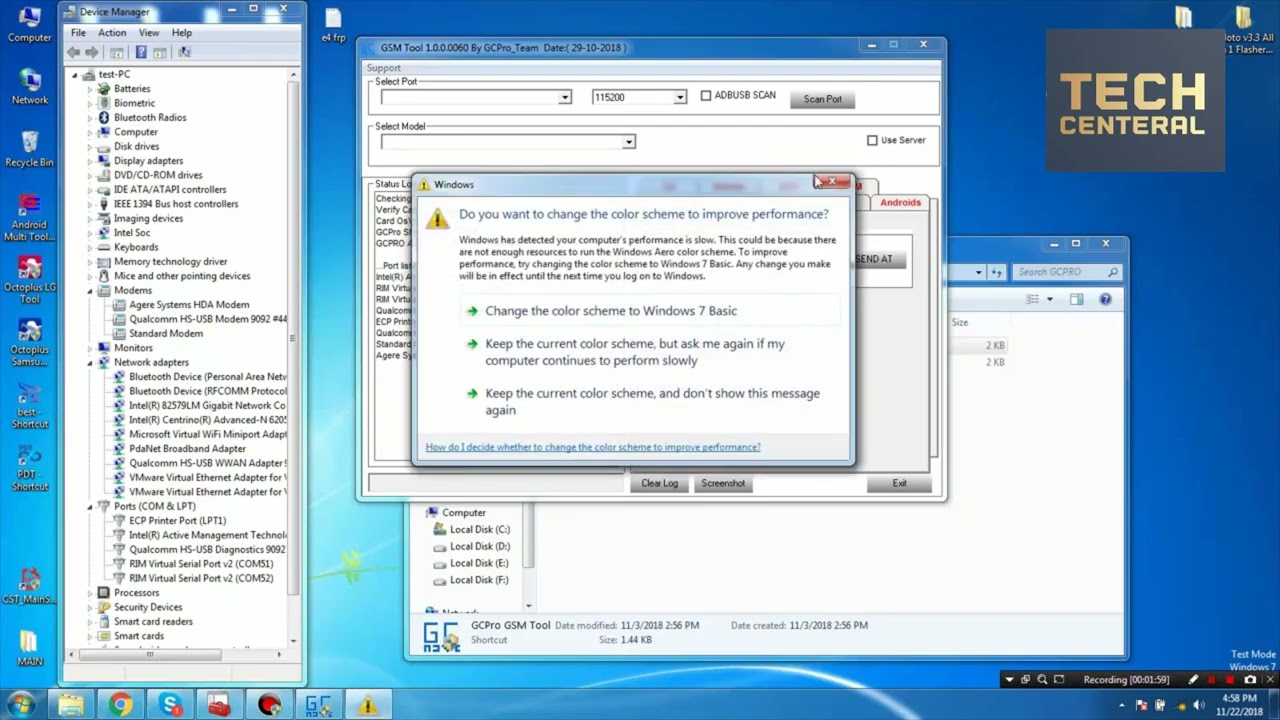Click the camera snapshot icon in recording bar

point(1250,680)
